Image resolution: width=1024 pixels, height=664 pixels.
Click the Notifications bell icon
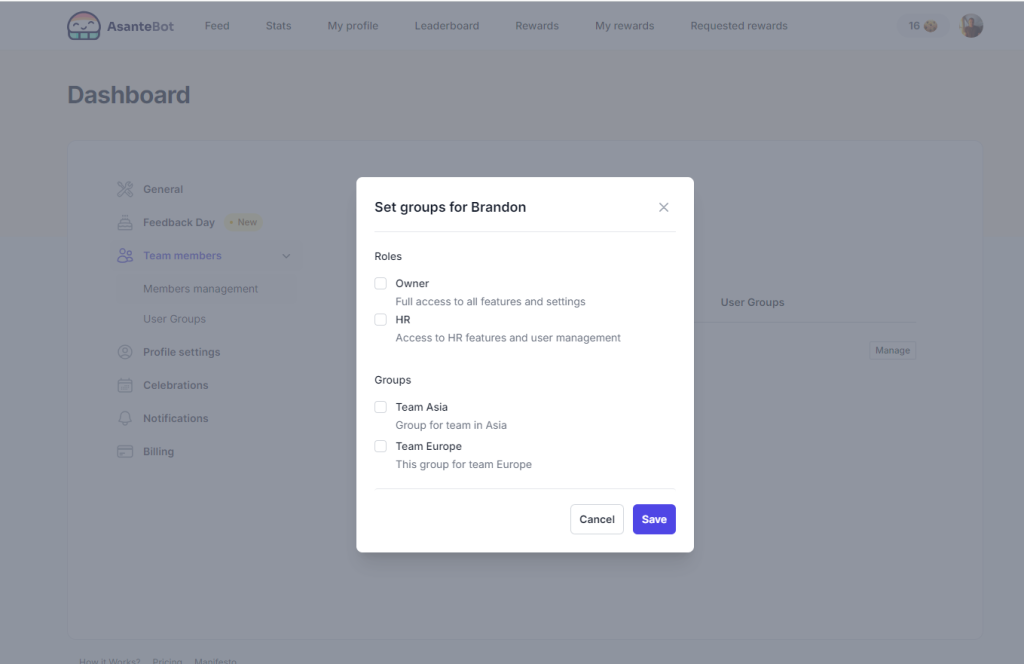pos(125,418)
